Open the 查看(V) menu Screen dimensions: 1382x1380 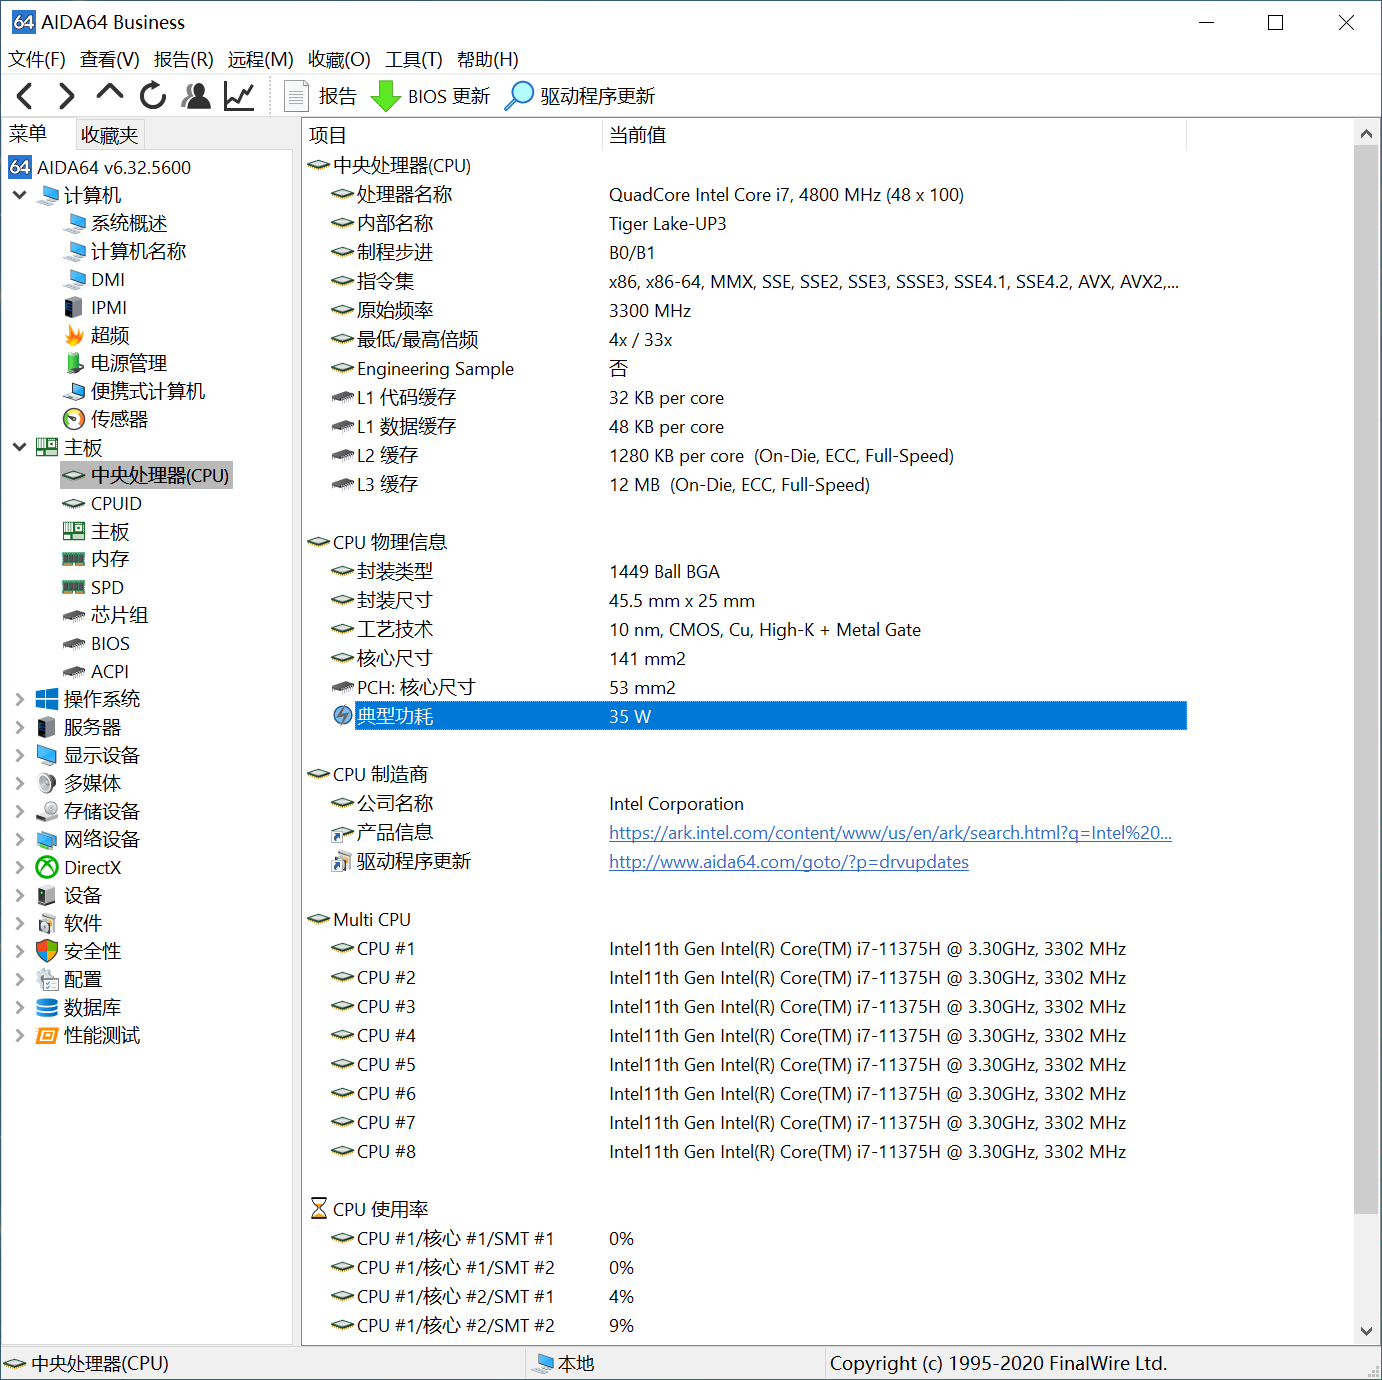(110, 59)
